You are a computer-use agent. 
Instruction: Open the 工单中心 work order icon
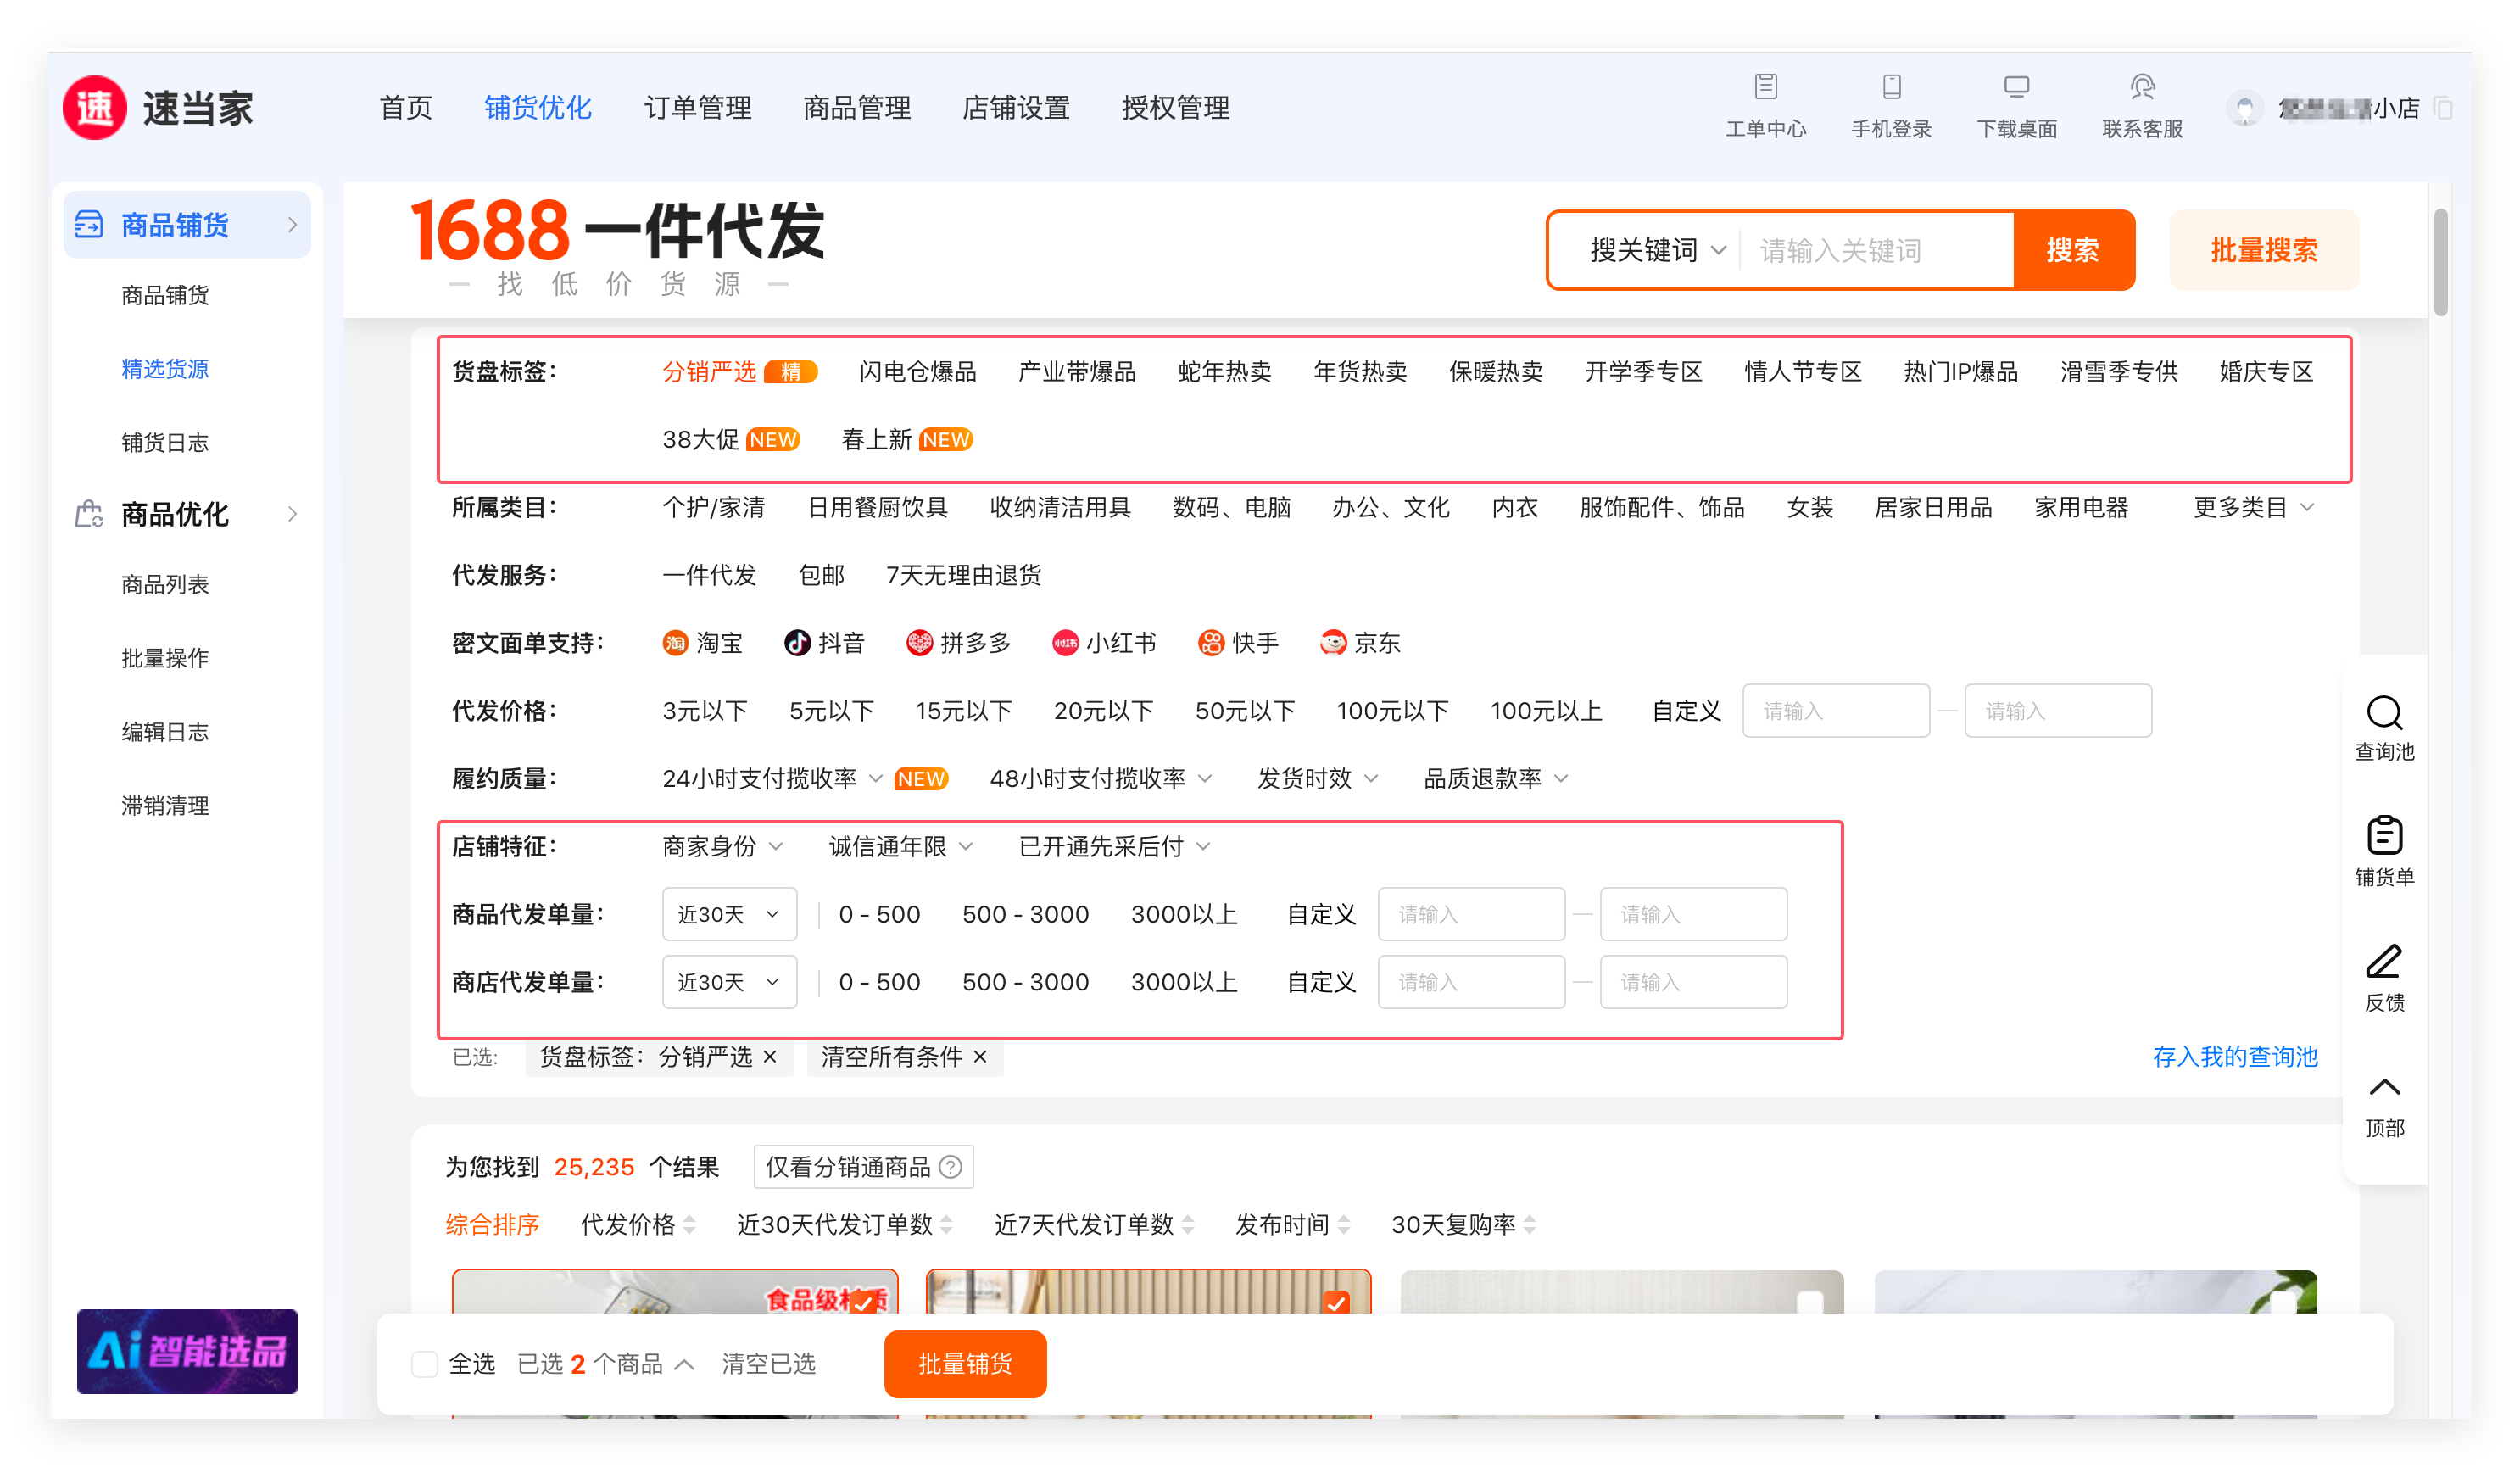coord(1765,87)
